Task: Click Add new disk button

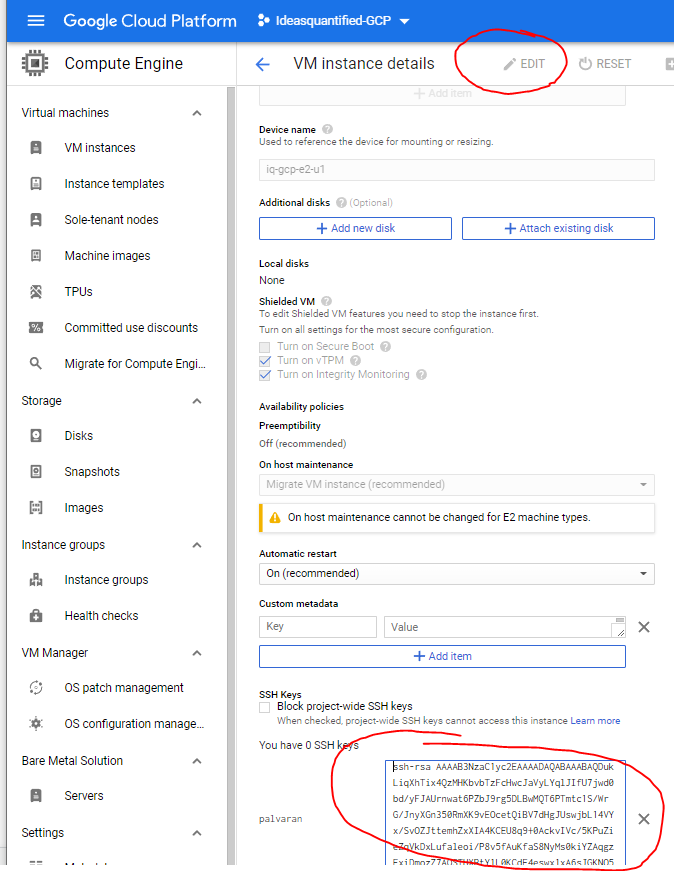Action: point(355,228)
